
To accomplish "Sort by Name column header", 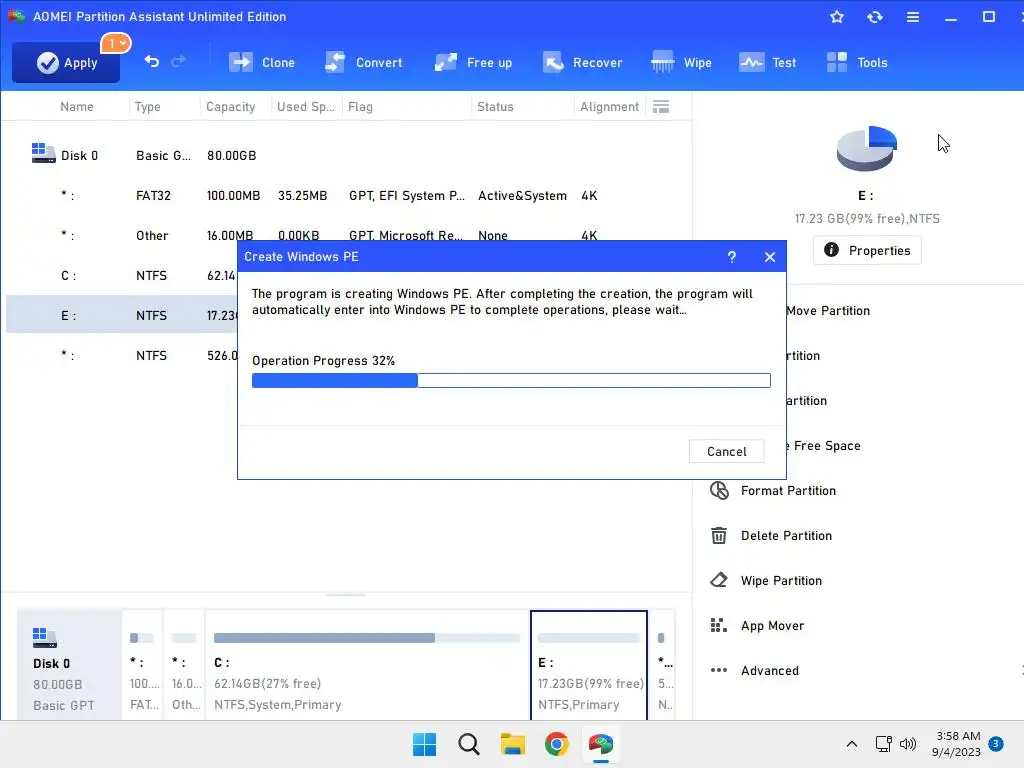I will [x=76, y=106].
